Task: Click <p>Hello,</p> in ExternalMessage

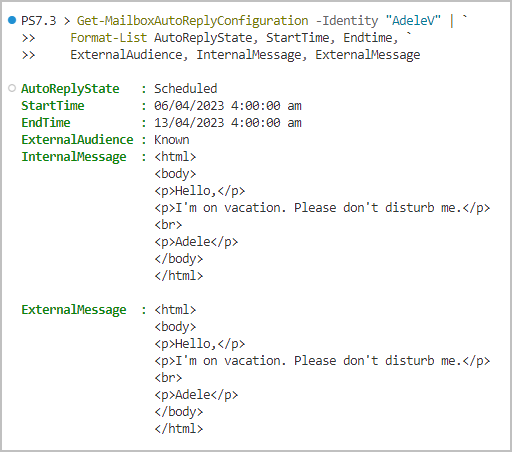Action: pyautogui.click(x=200, y=344)
